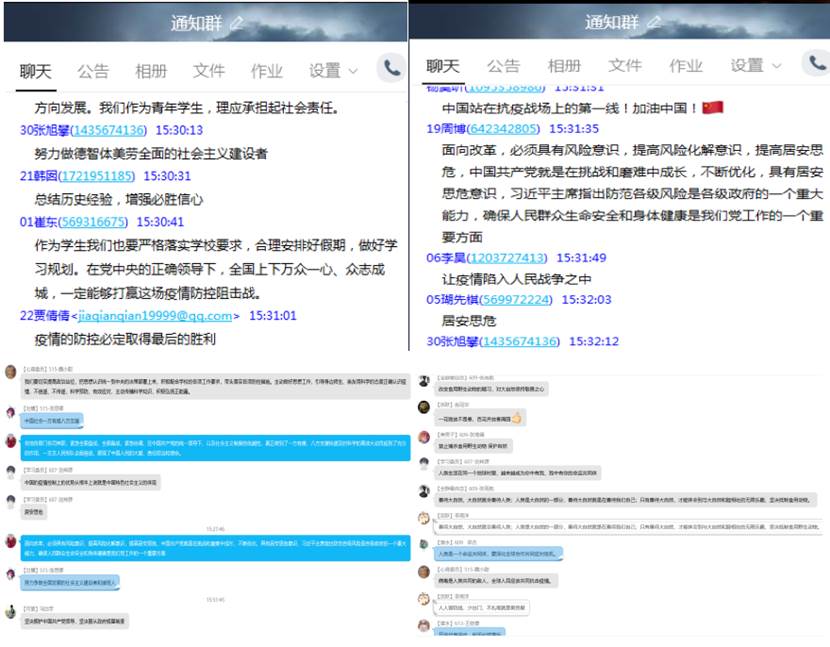Open the 相册 tab
Image resolution: width=830 pixels, height=647 pixels.
(x=151, y=70)
